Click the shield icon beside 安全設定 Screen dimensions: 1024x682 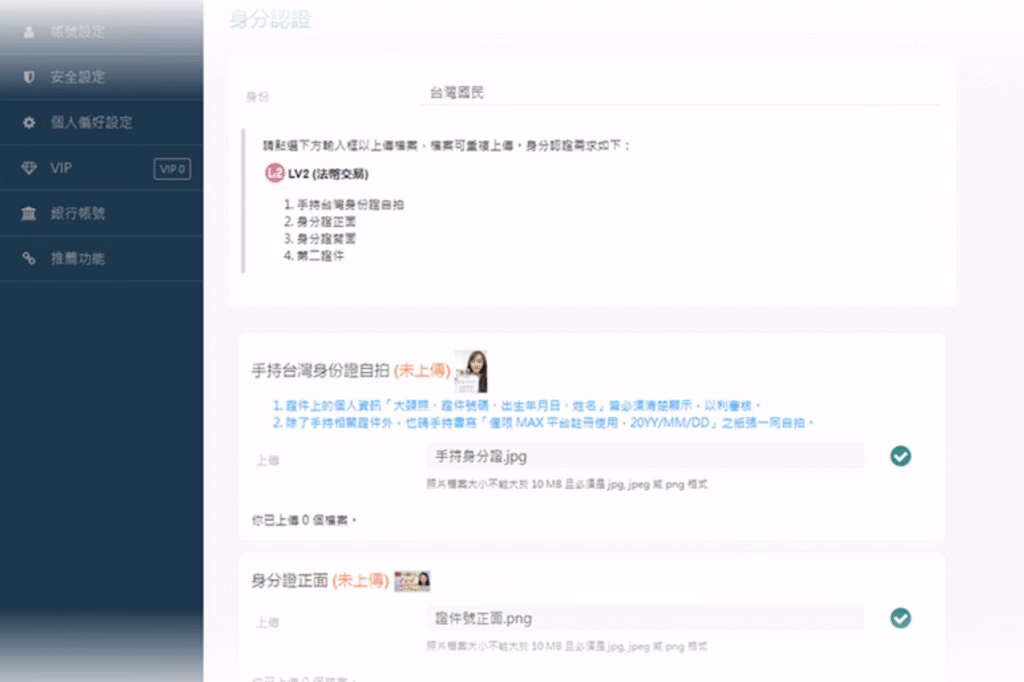(29, 77)
